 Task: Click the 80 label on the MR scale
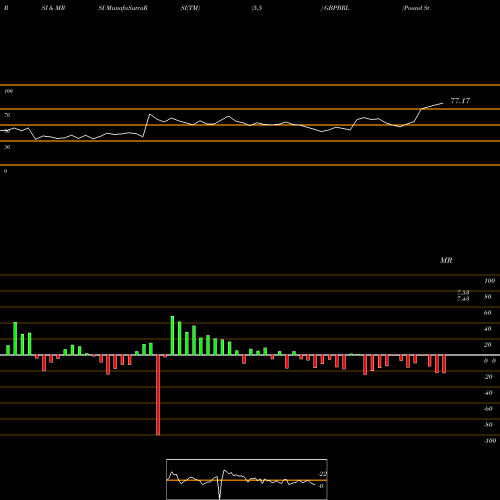pos(488,297)
